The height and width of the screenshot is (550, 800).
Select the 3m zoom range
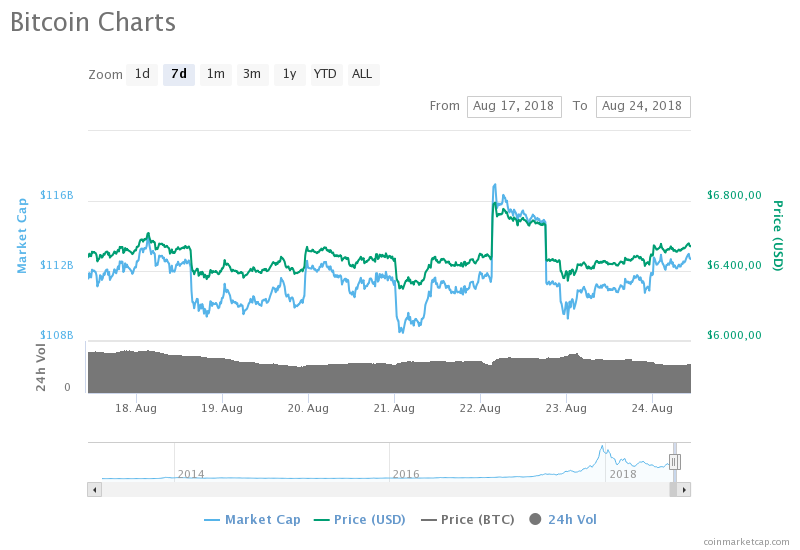pyautogui.click(x=253, y=74)
